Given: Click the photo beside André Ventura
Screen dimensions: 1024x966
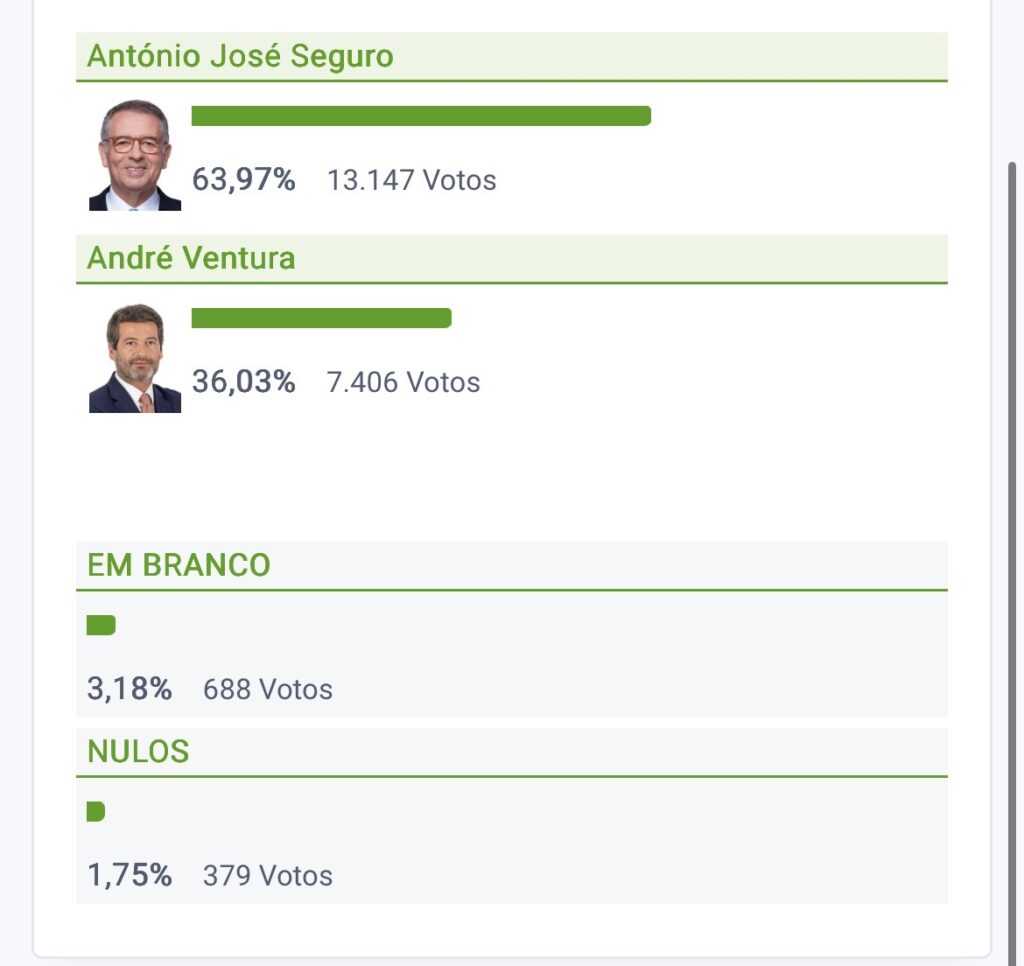Looking at the screenshot, I should pos(135,359).
